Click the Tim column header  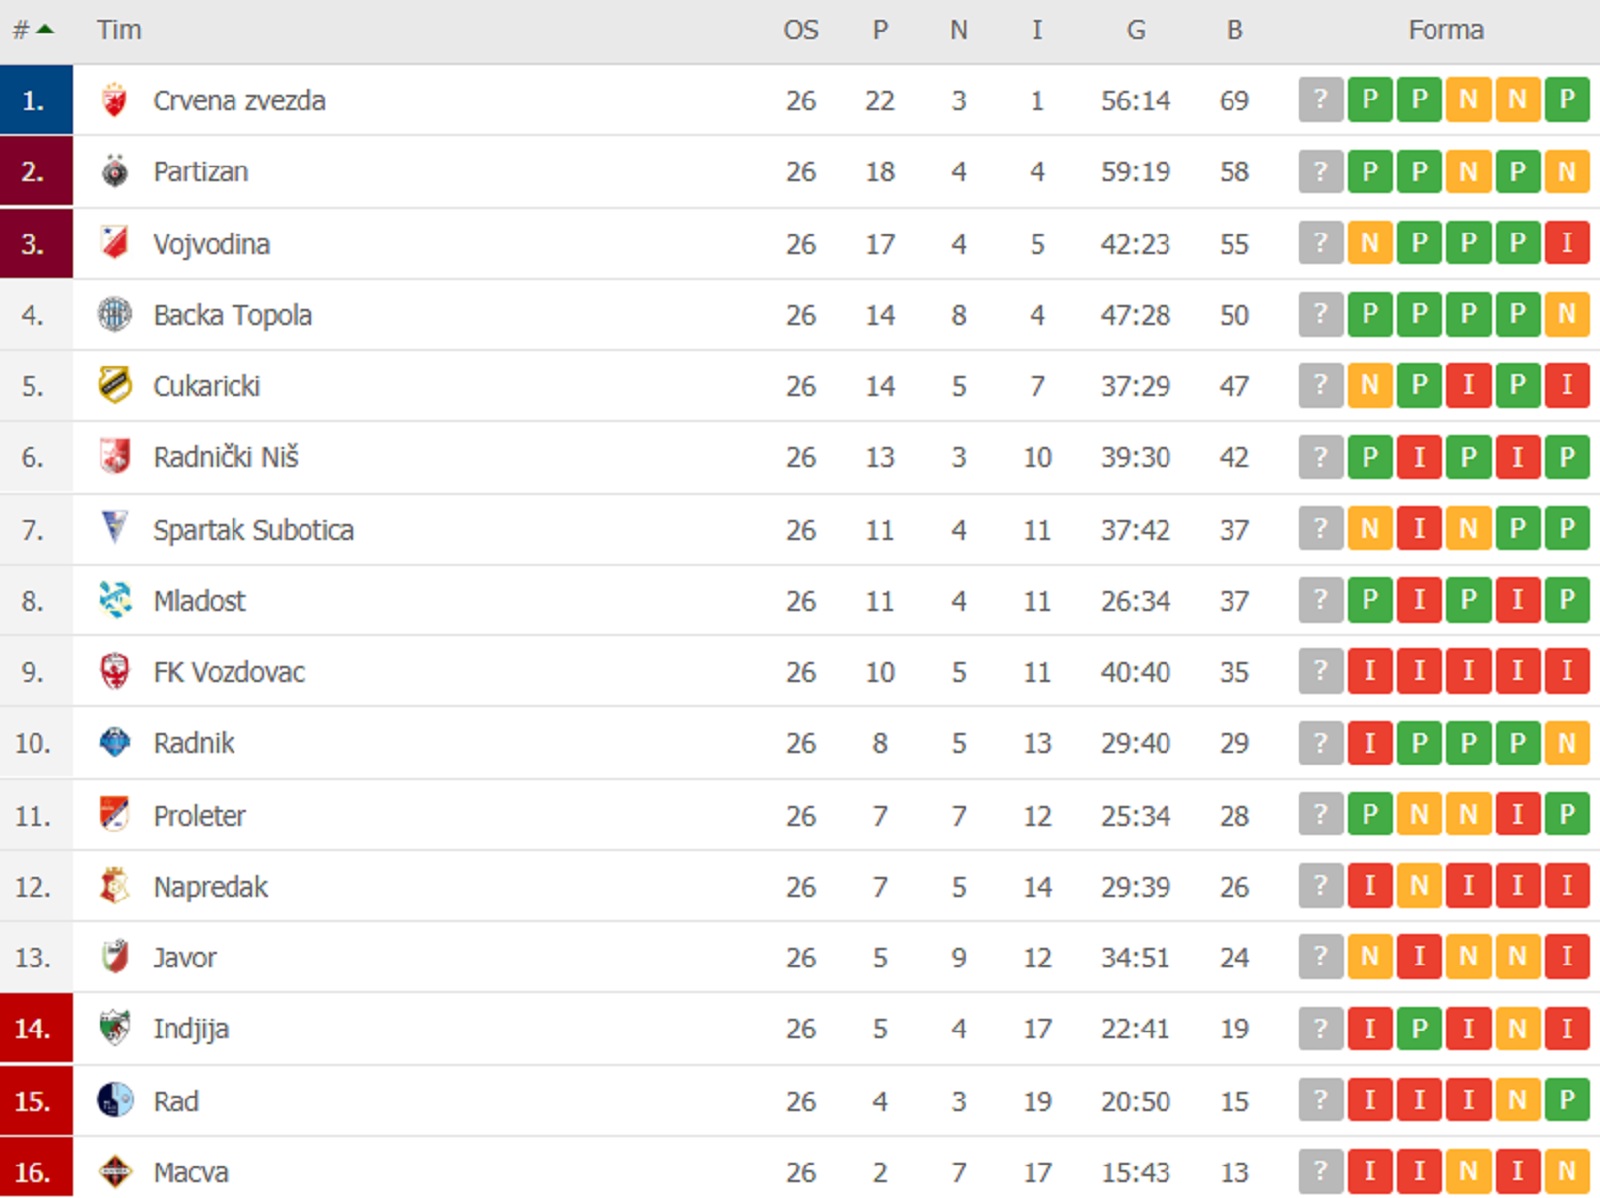(x=119, y=30)
